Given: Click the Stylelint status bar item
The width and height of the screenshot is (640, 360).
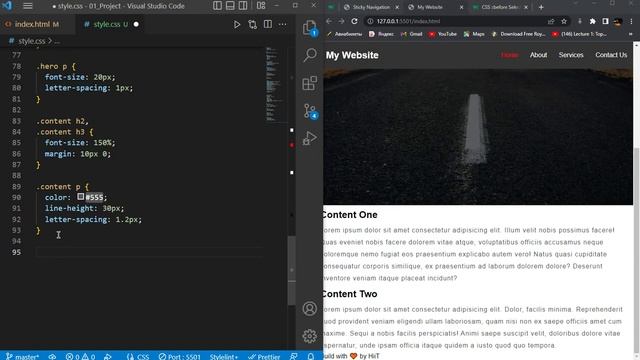Looking at the screenshot, I should (224, 356).
